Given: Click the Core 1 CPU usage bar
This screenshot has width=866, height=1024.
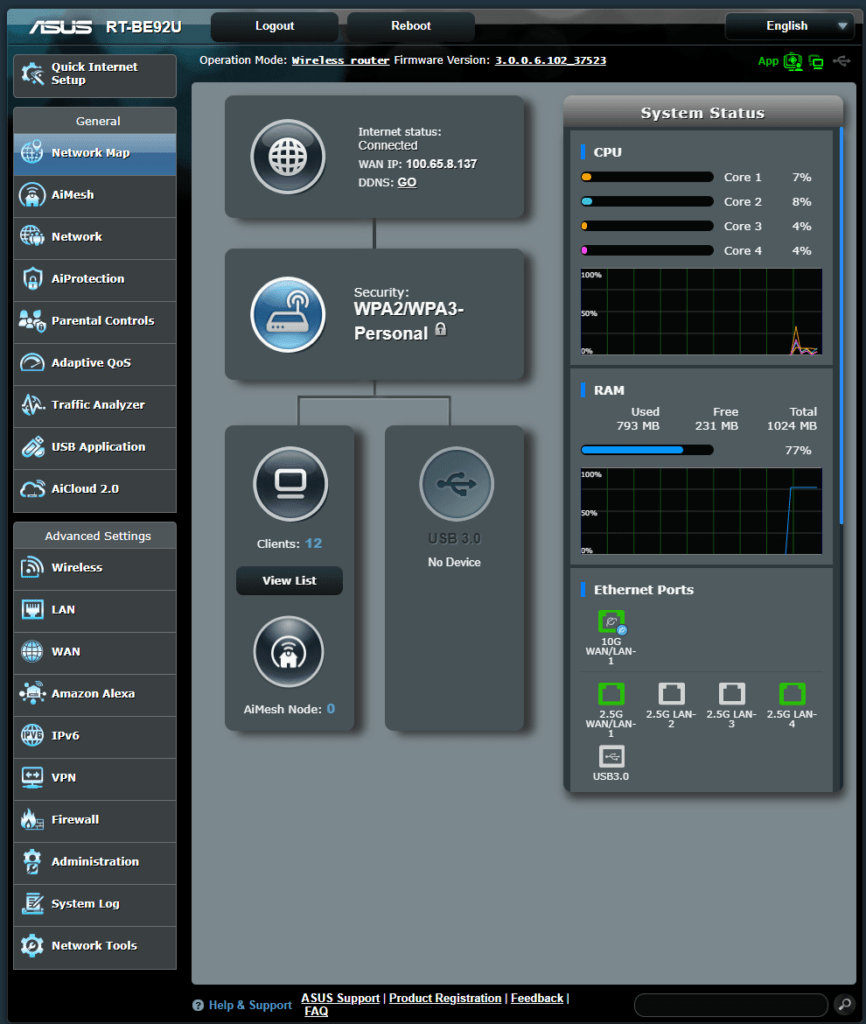Looking at the screenshot, I should pyautogui.click(x=647, y=177).
